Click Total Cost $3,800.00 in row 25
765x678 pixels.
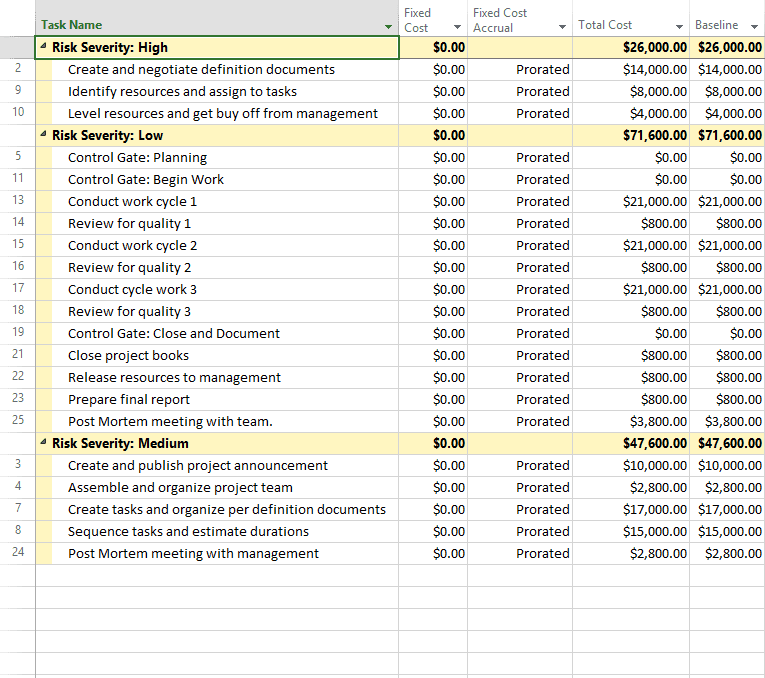click(658, 421)
